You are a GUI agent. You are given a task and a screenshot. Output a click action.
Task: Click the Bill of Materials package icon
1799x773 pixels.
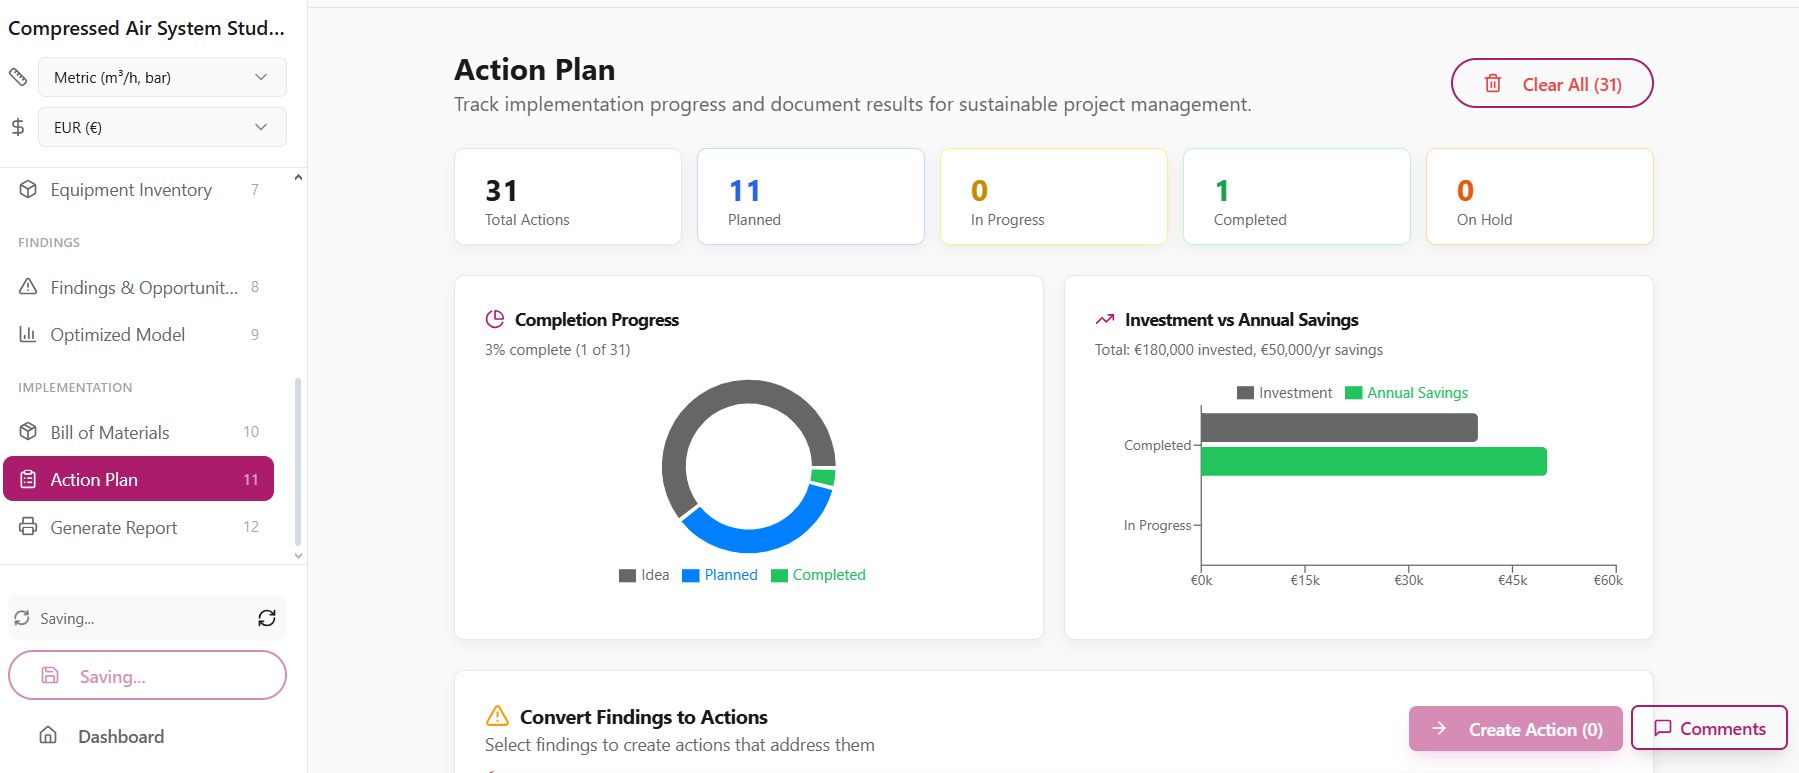28,432
